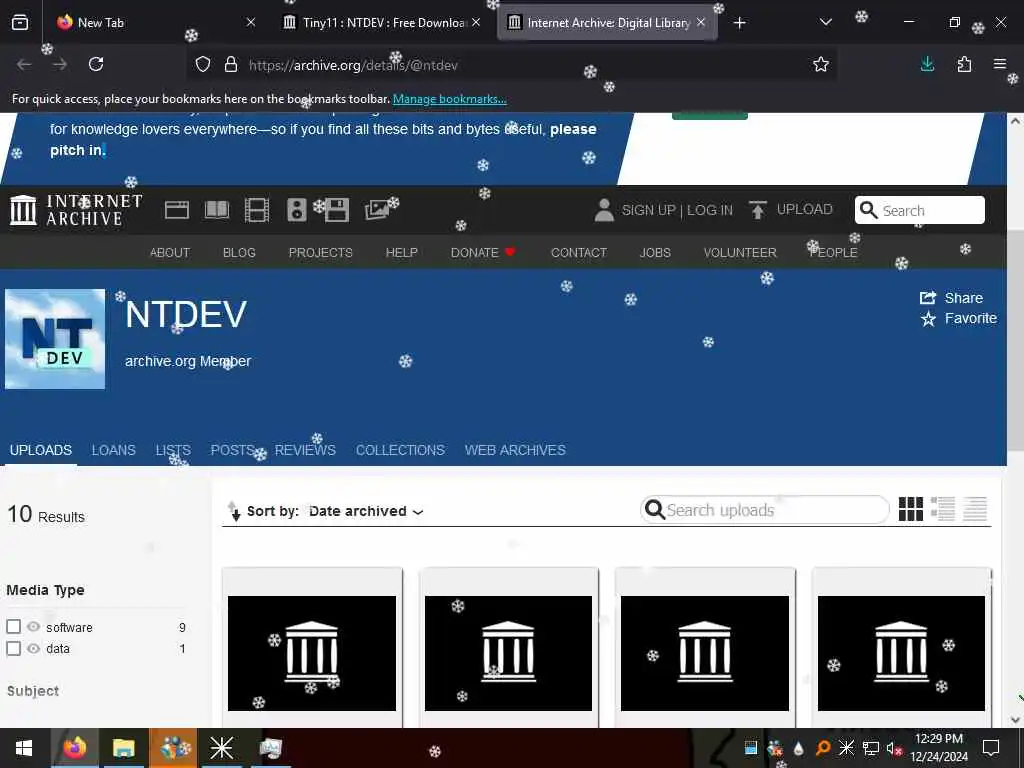
Task: Open the Blog link
Action: [239, 252]
